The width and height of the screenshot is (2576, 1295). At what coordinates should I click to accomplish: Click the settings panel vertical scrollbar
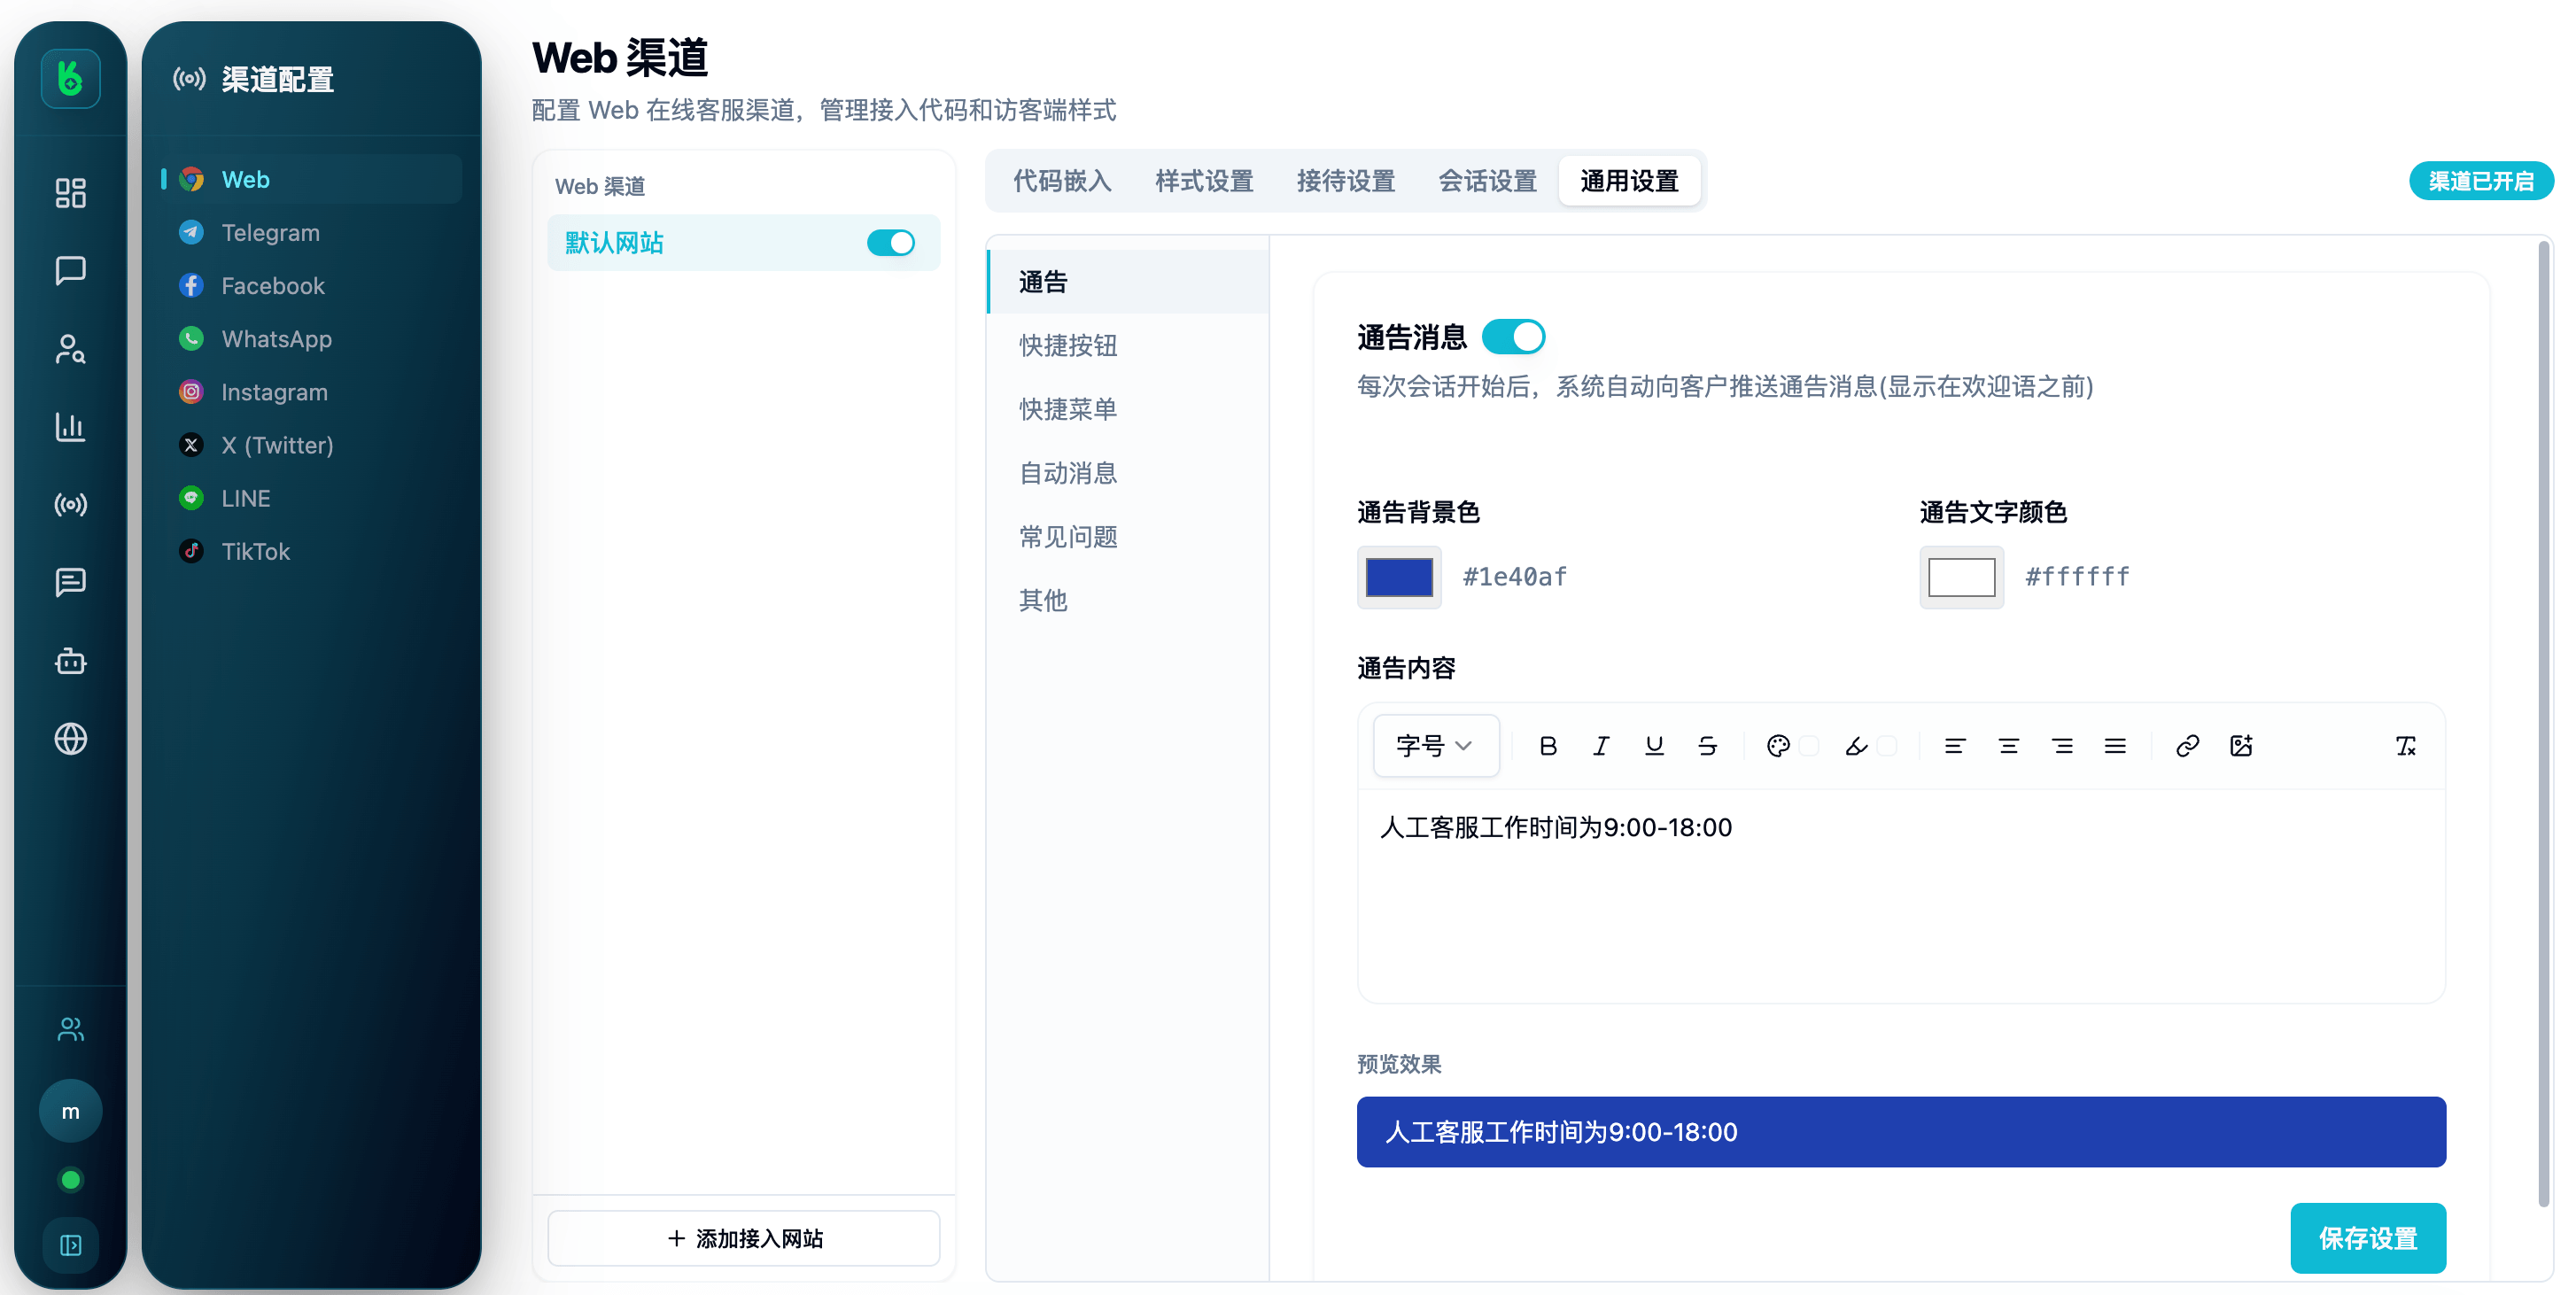point(2544,724)
